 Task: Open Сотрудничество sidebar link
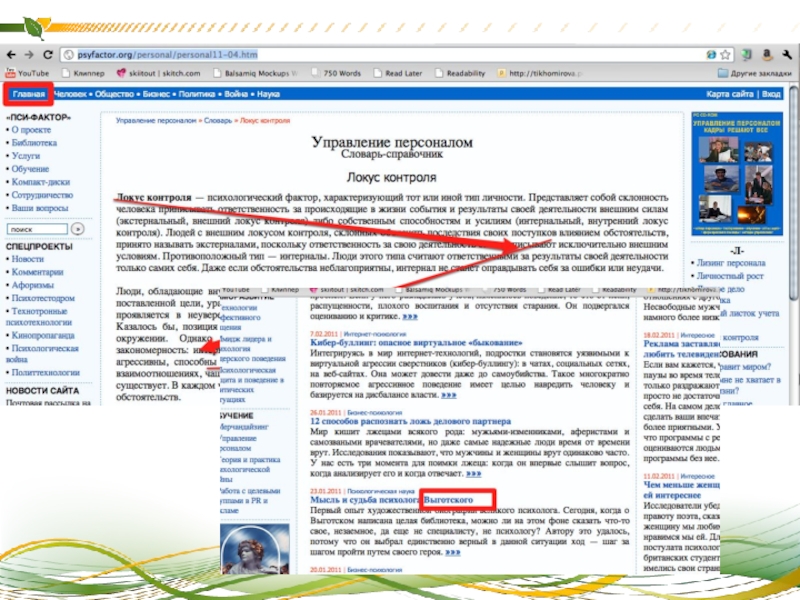point(42,195)
